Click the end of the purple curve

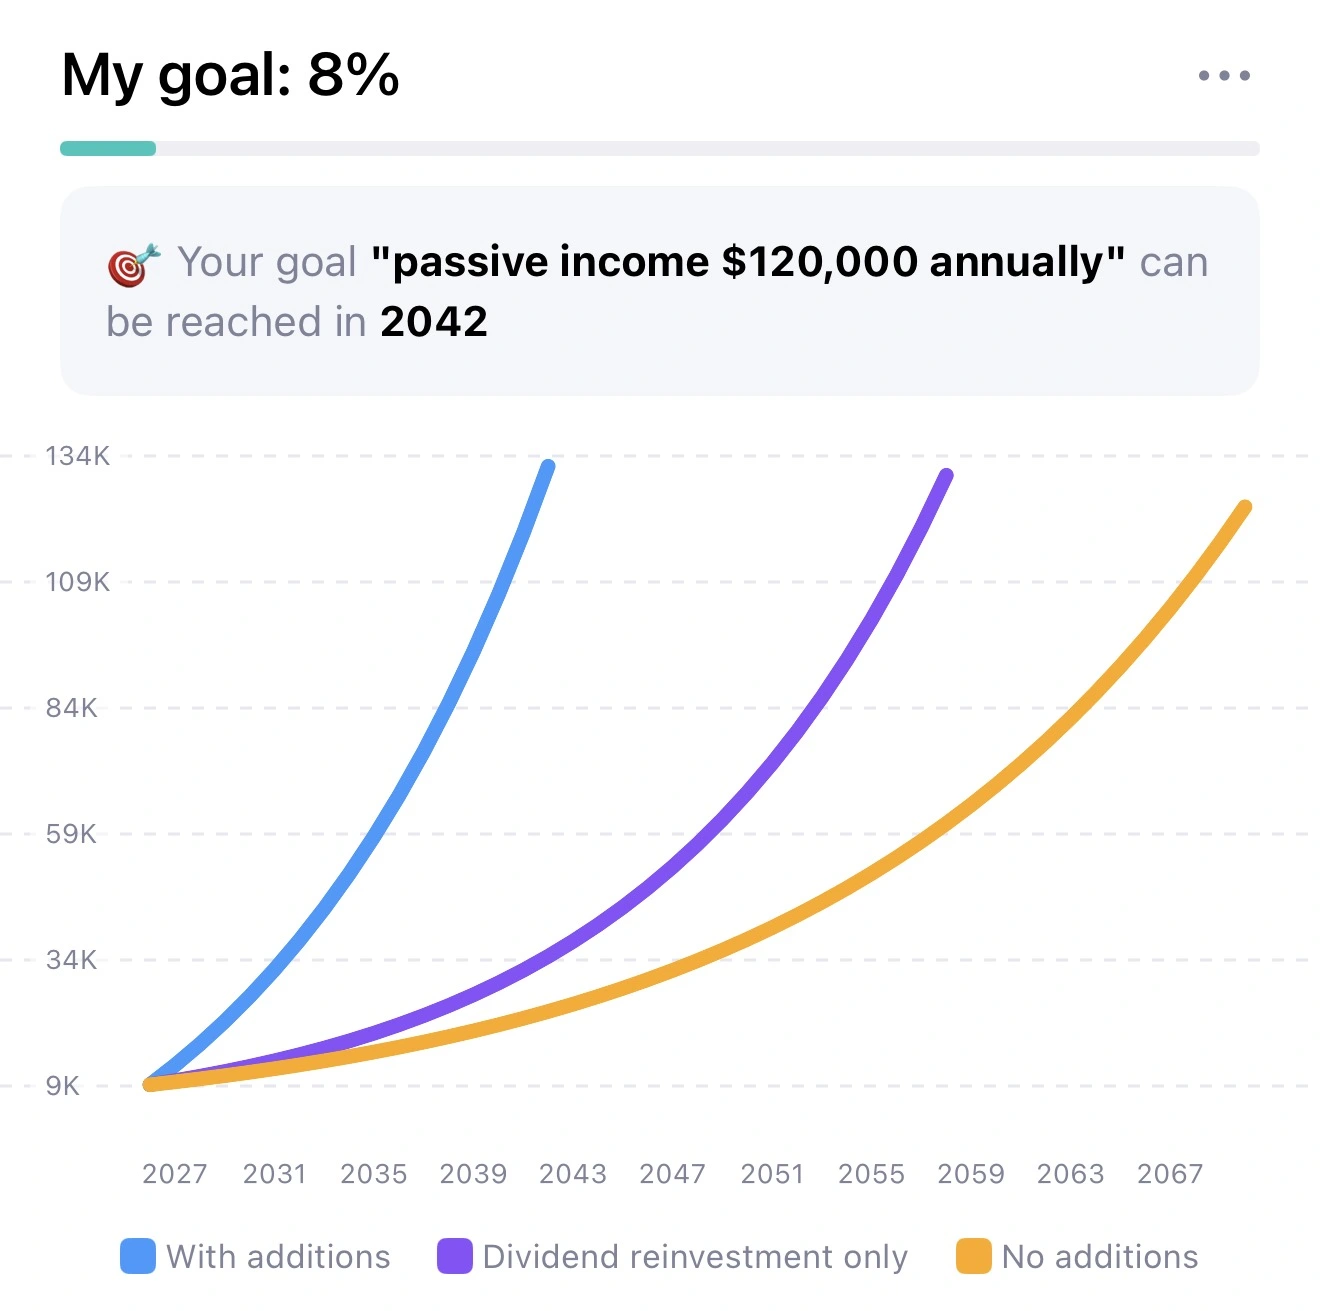pyautogui.click(x=946, y=476)
